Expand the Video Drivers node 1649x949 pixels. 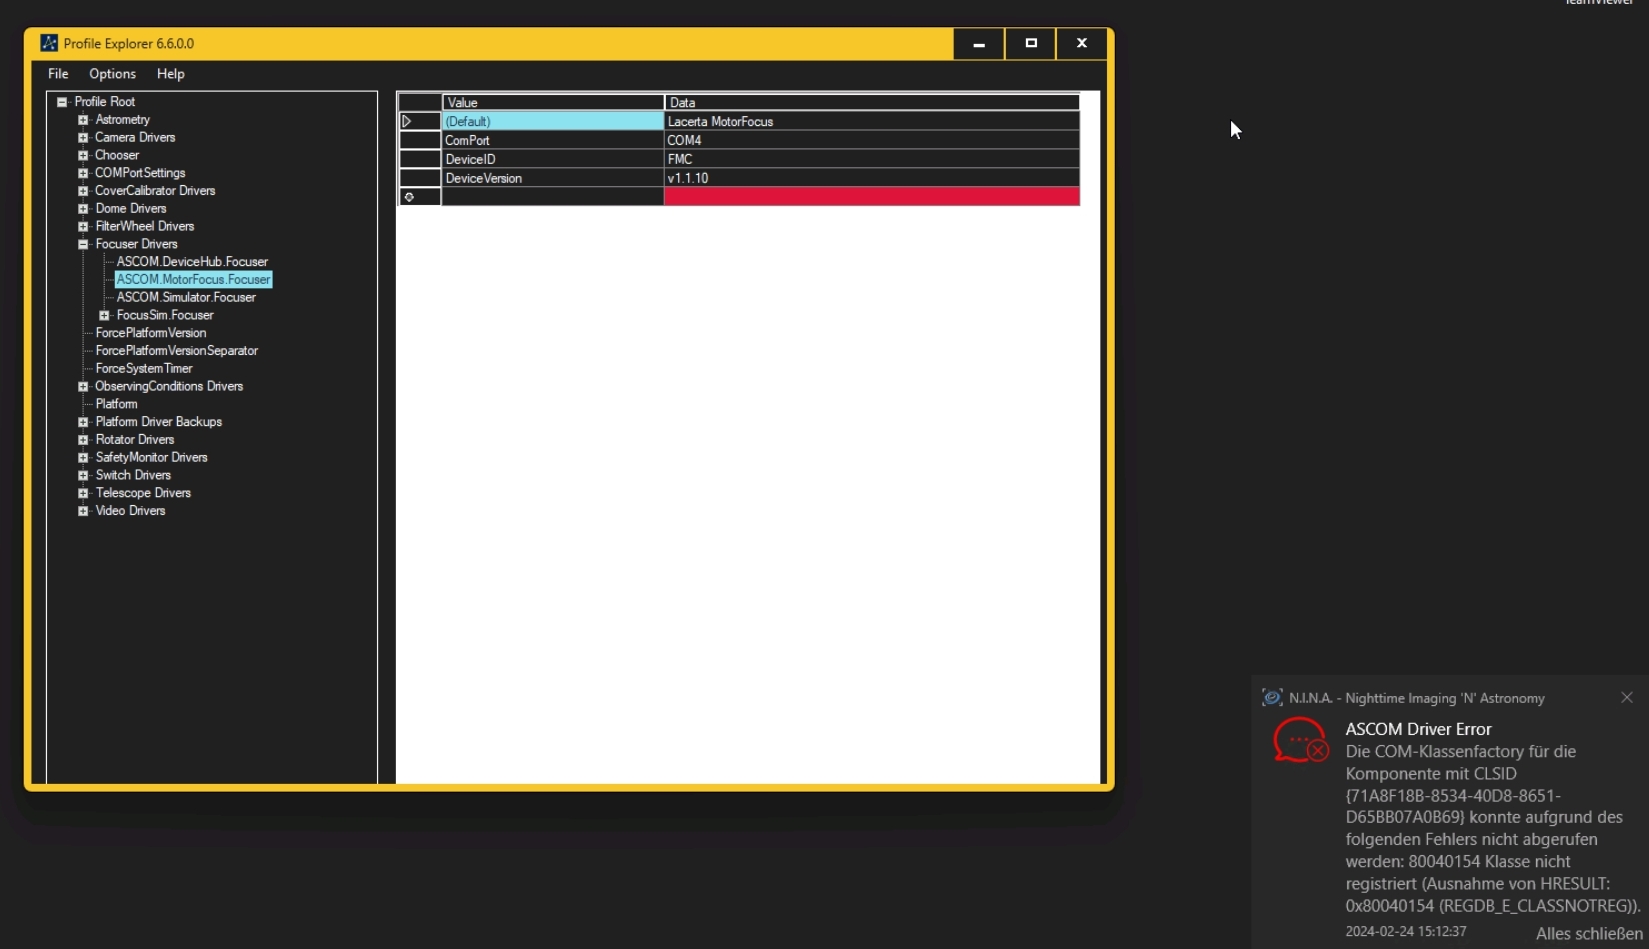(83, 511)
